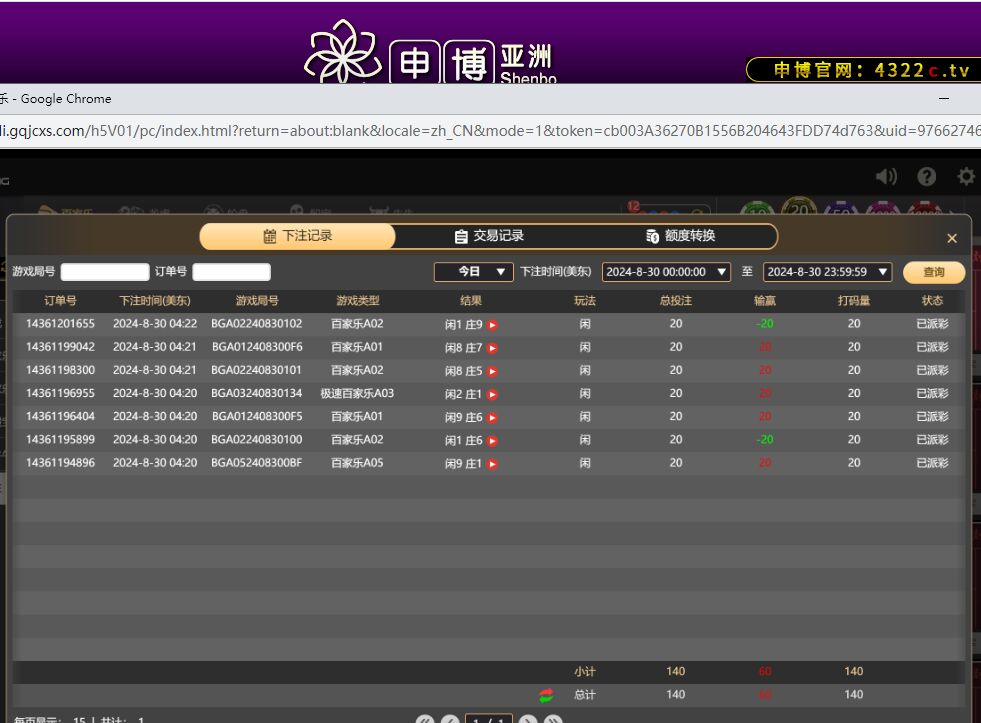The image size is (981, 723).
Task: Play video replay for order 14361194896
Action: (x=493, y=464)
